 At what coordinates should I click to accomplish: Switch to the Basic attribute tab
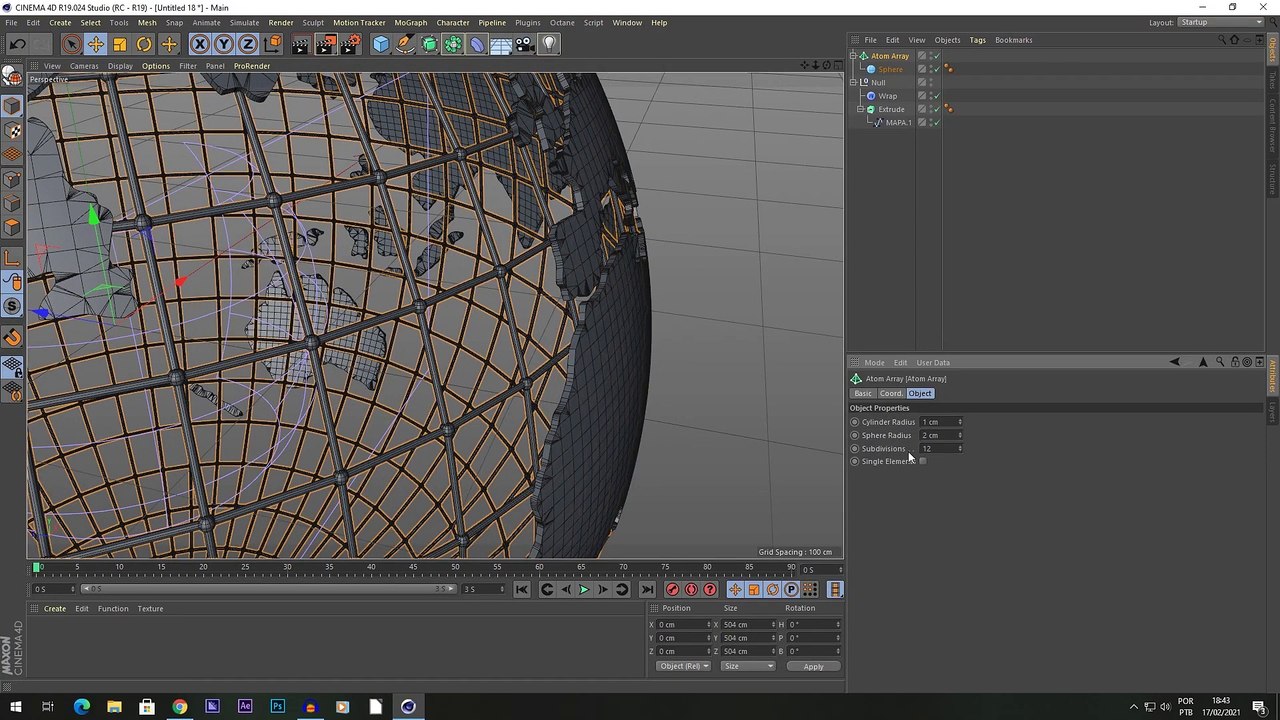pyautogui.click(x=863, y=393)
